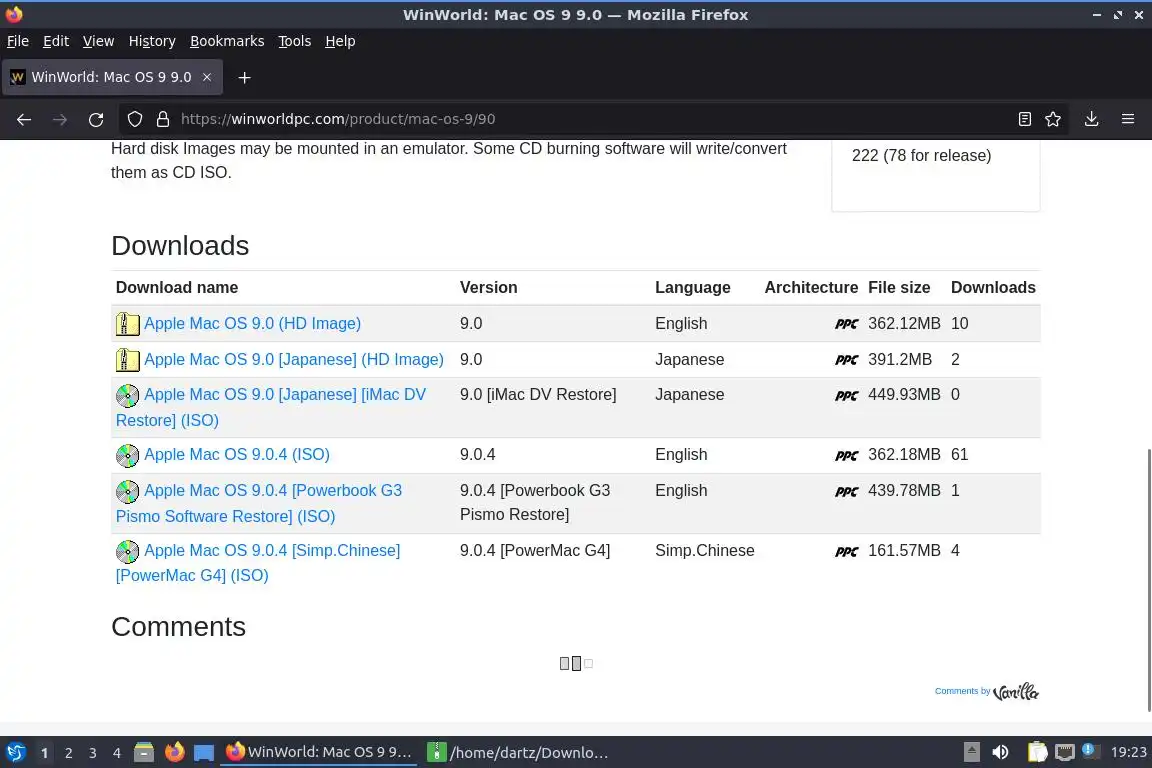Viewport: 1152px width, 768px height.
Task: Open the Powerbook G3 Pismo Software Restore link
Action: pyautogui.click(x=259, y=503)
